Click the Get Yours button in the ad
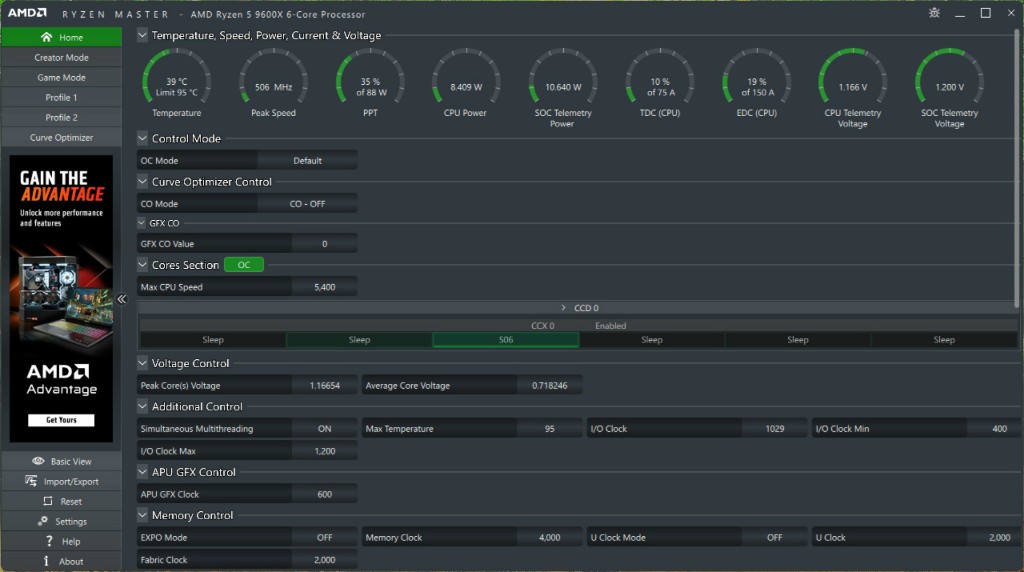The height and width of the screenshot is (572, 1024). click(61, 420)
